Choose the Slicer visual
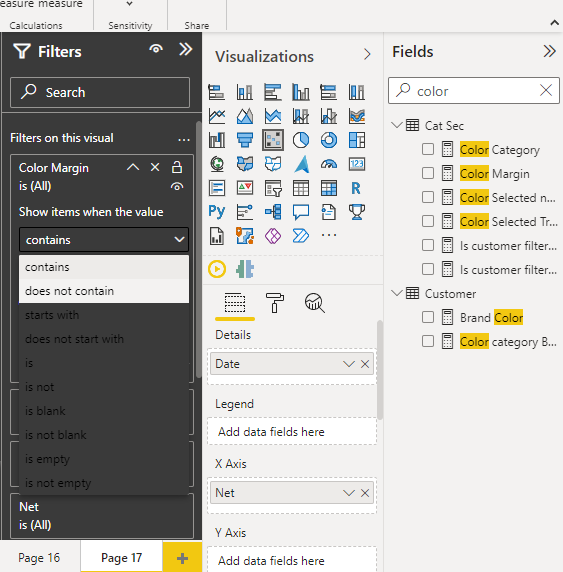 click(x=273, y=188)
